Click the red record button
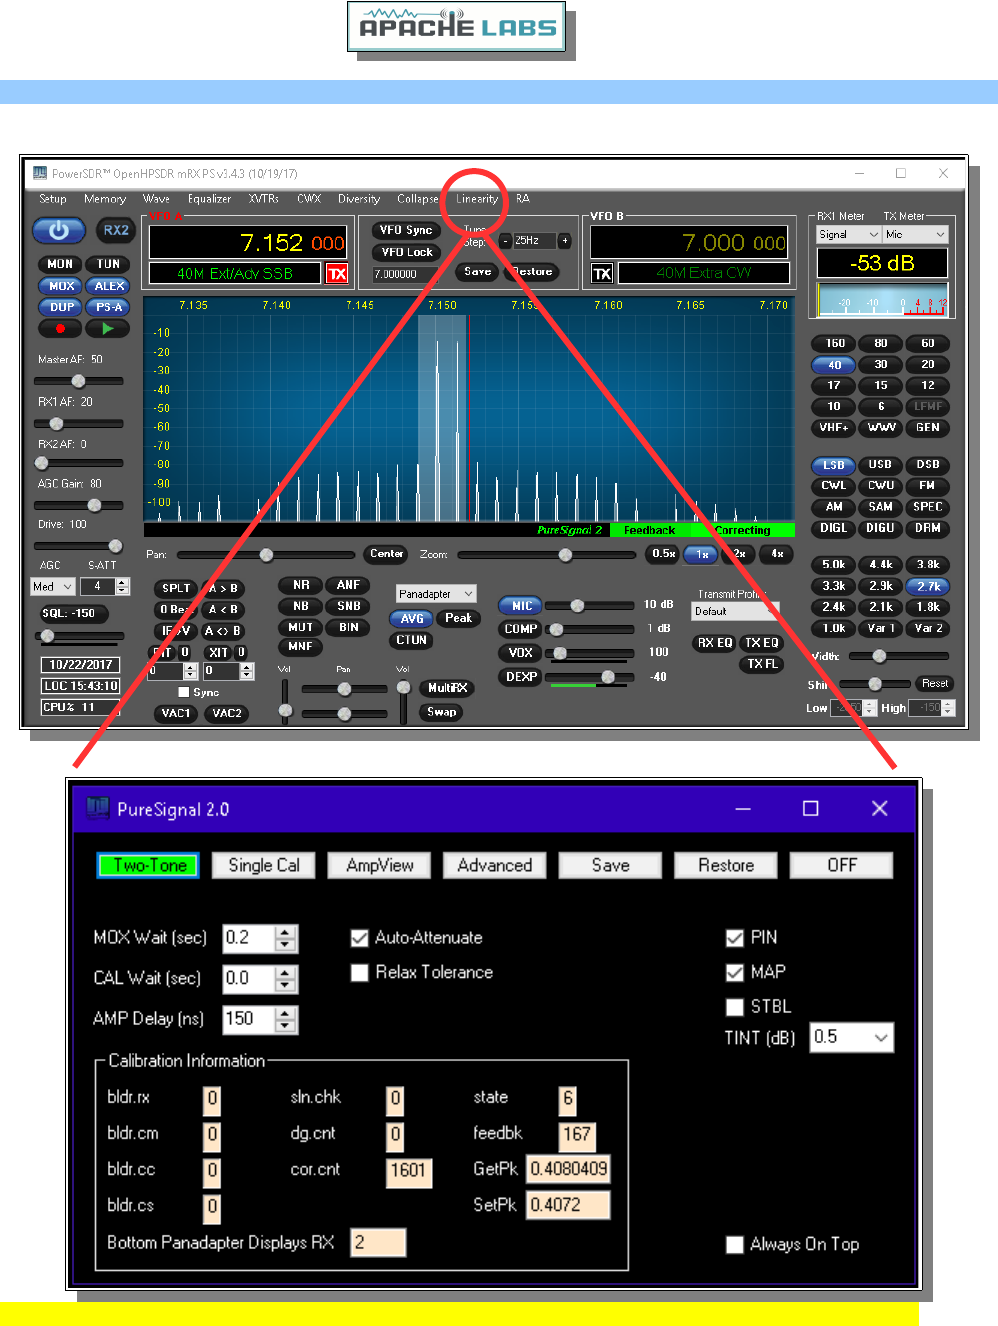Image resolution: width=998 pixels, height=1326 pixels. 60,328
